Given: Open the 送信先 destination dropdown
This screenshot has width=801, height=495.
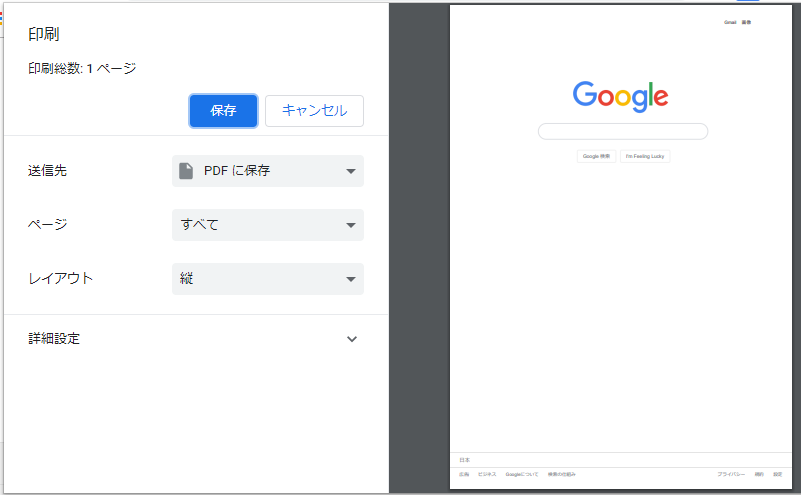Looking at the screenshot, I should (x=268, y=171).
